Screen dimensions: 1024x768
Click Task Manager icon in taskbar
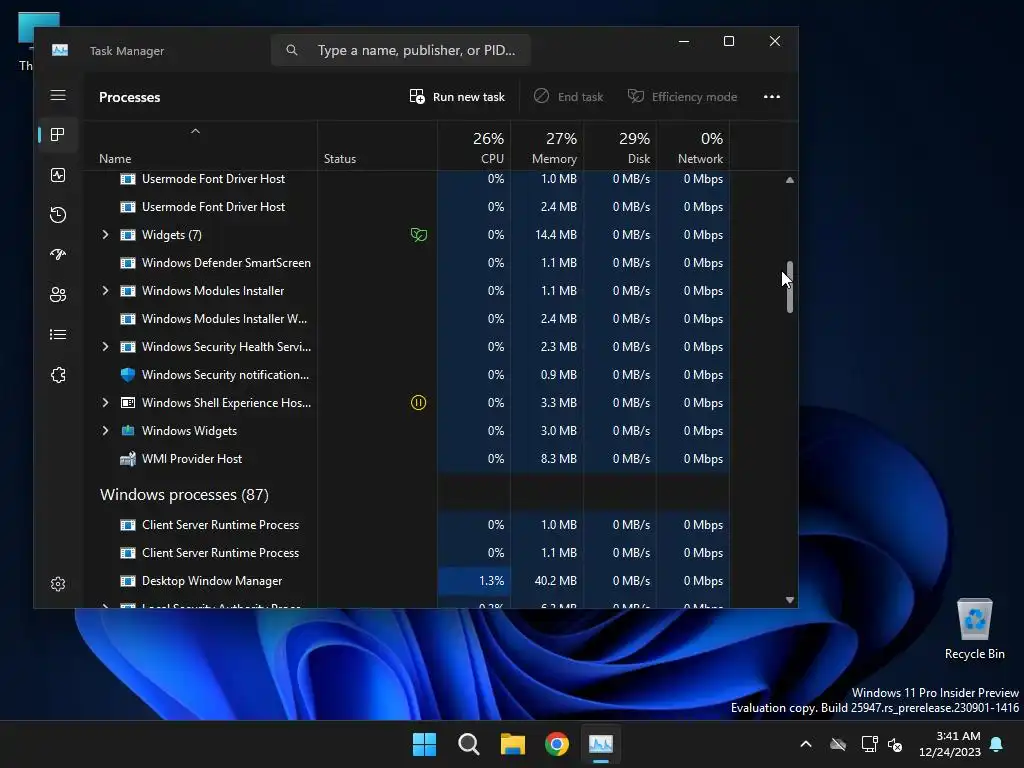[601, 744]
